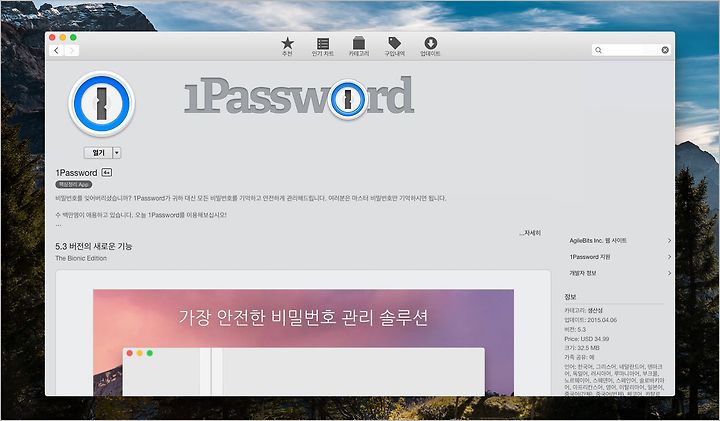
Task: Clear the search field with the X icon
Action: click(x=665, y=50)
